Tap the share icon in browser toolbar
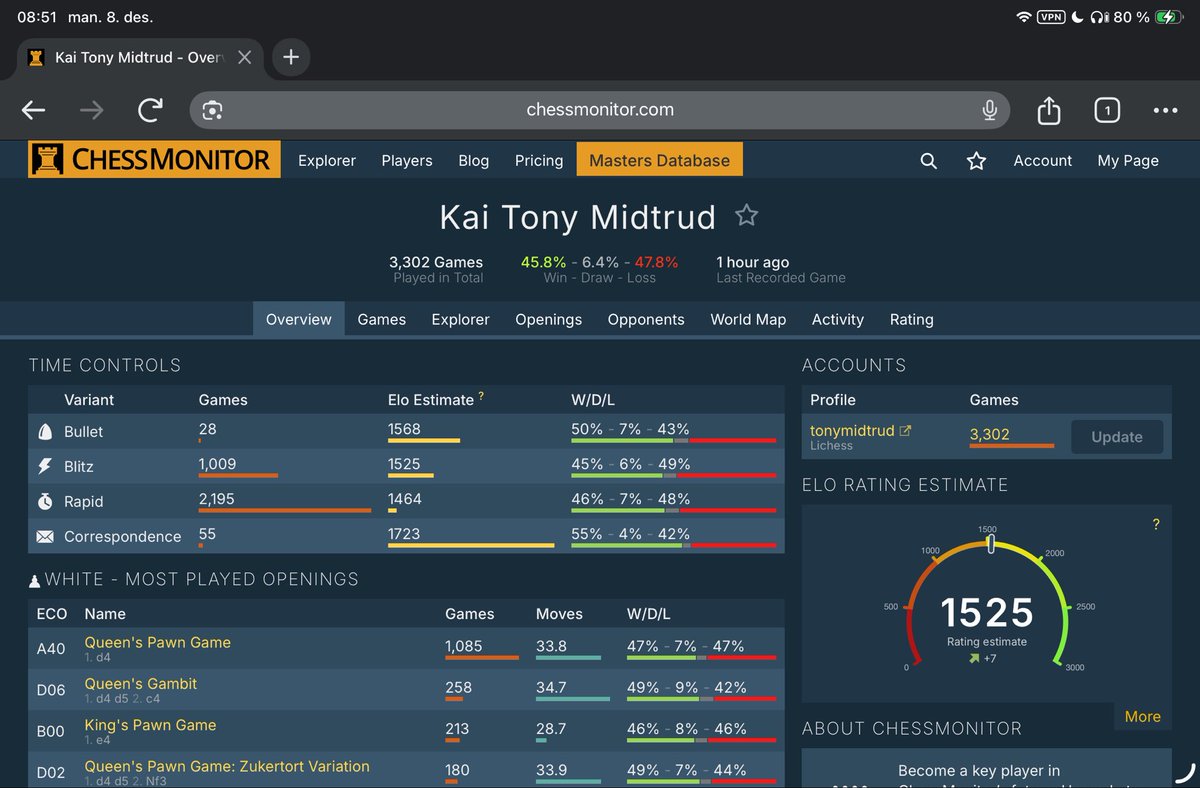Viewport: 1200px width, 788px height. coord(1048,110)
